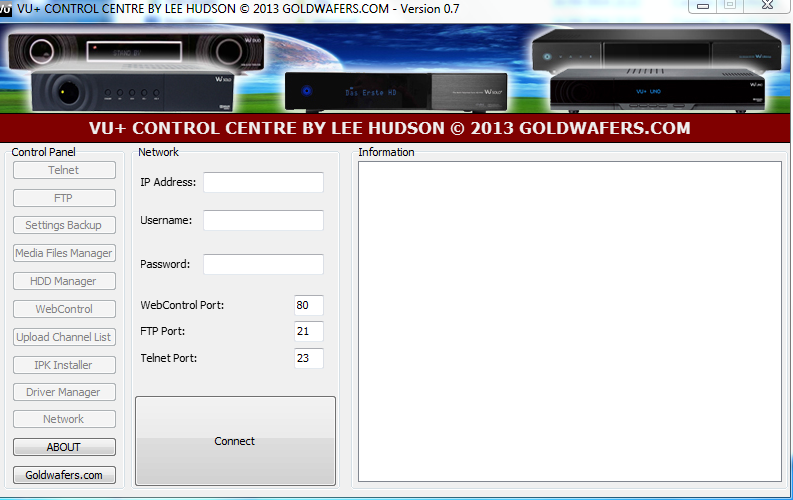793x500 pixels.
Task: Click the 'Control Panel' group title
Action: pos(43,152)
